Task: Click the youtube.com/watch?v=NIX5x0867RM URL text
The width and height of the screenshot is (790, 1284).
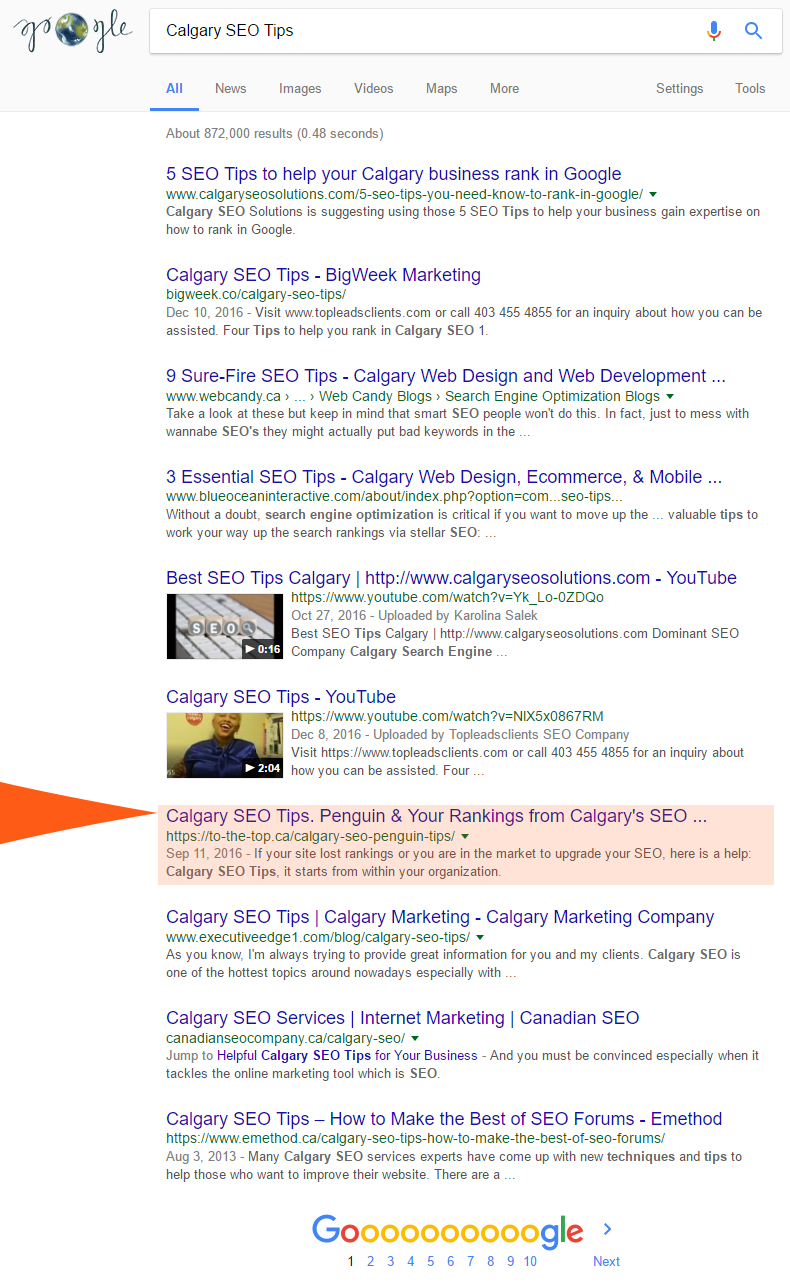Action: (x=447, y=716)
